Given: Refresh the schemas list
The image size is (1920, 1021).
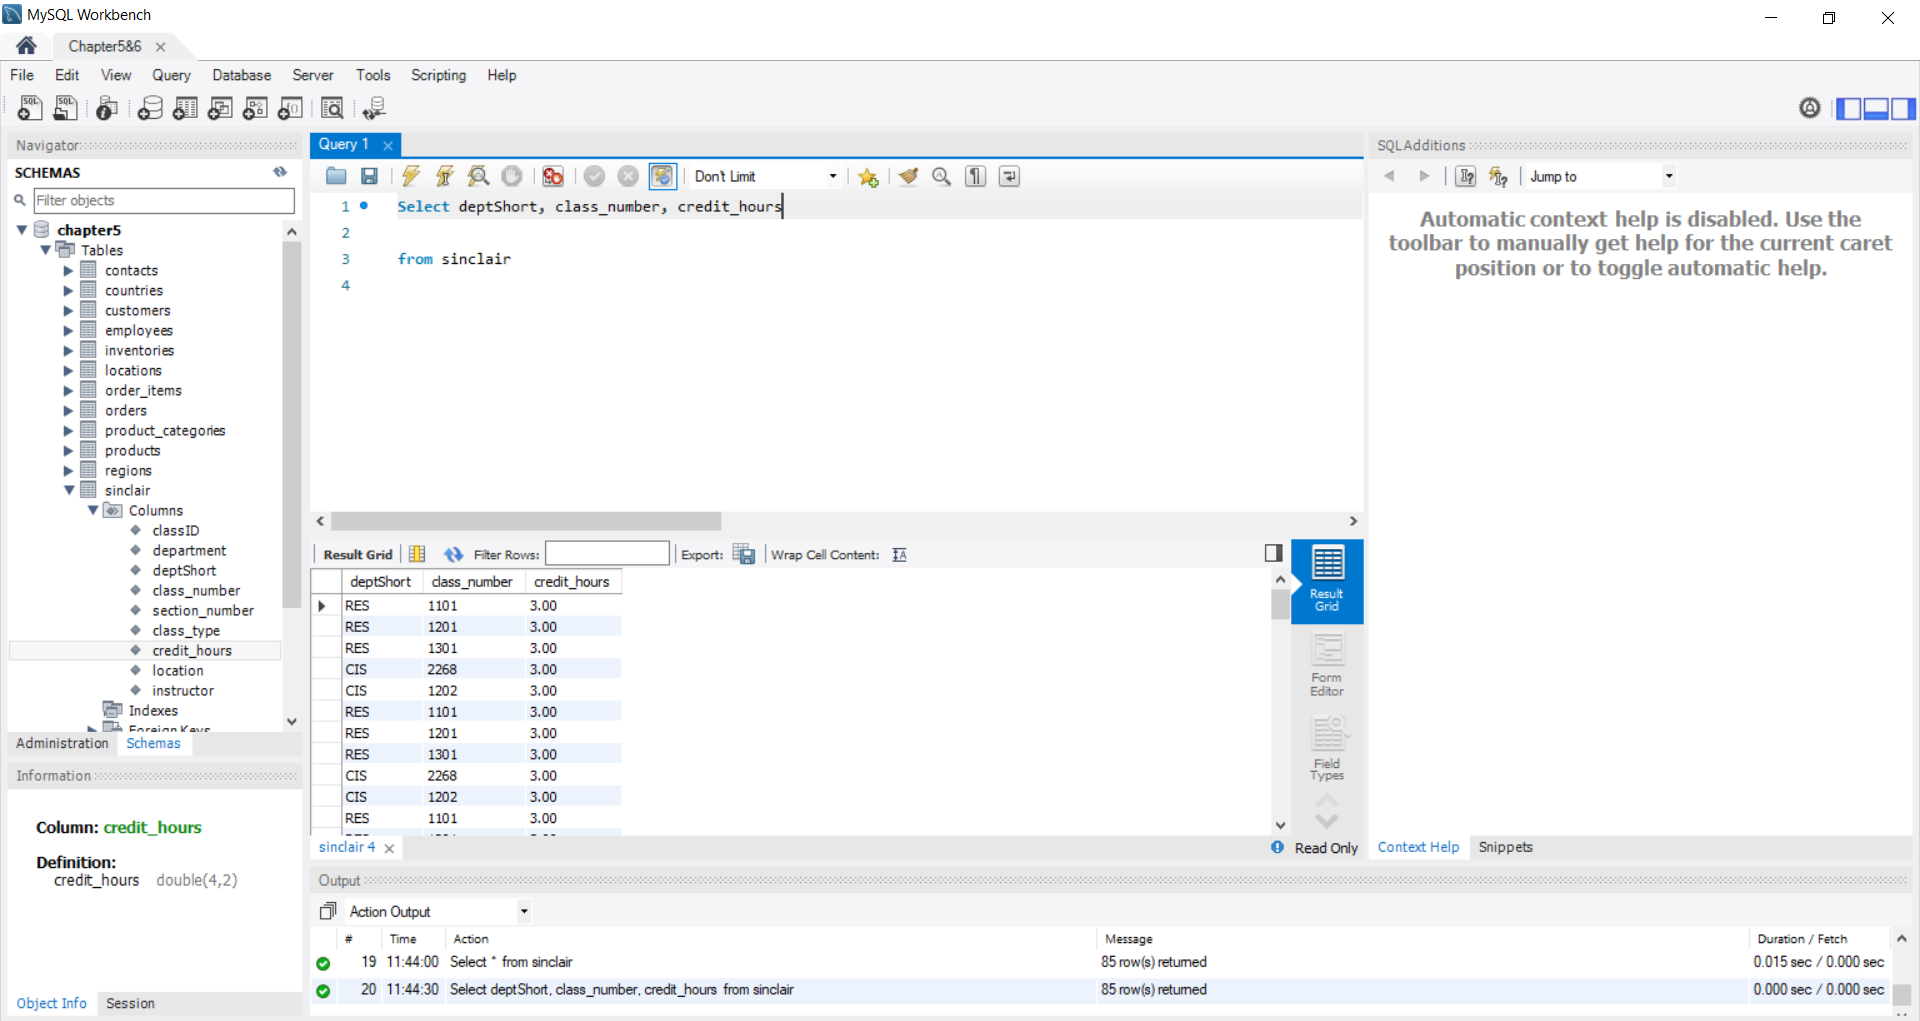Looking at the screenshot, I should [x=280, y=172].
